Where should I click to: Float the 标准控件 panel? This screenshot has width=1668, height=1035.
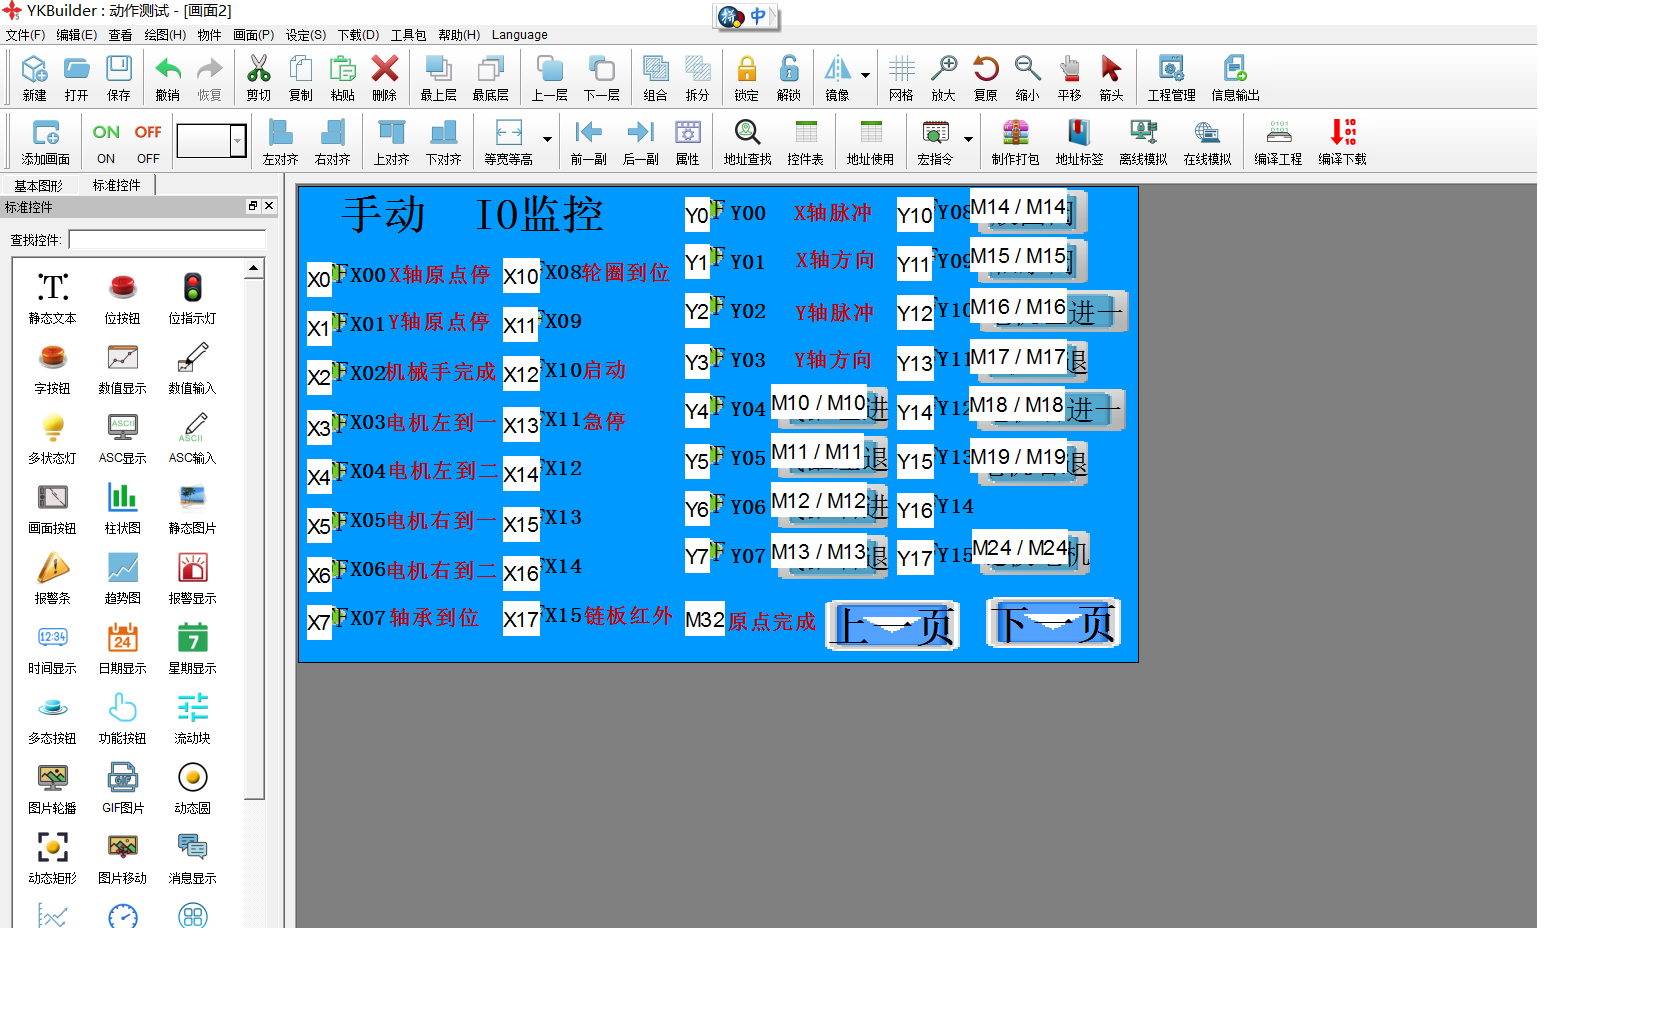(x=253, y=206)
